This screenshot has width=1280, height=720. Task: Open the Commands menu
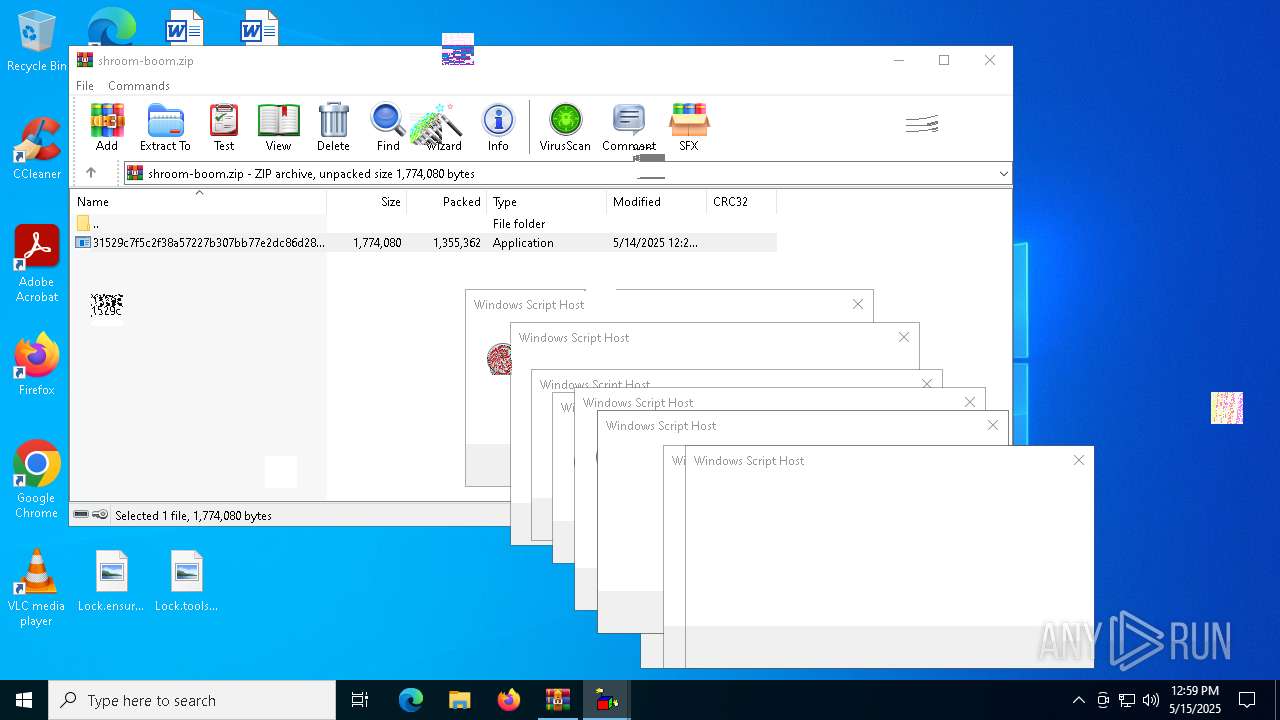[x=139, y=86]
